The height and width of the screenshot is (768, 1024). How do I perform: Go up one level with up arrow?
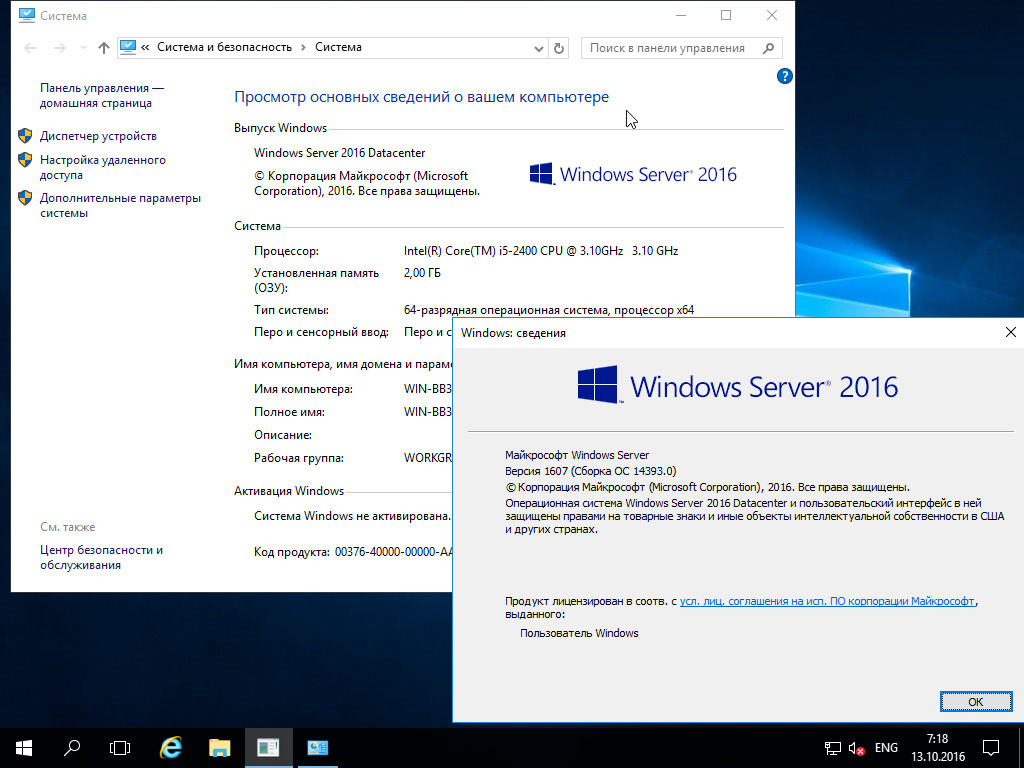pos(104,47)
